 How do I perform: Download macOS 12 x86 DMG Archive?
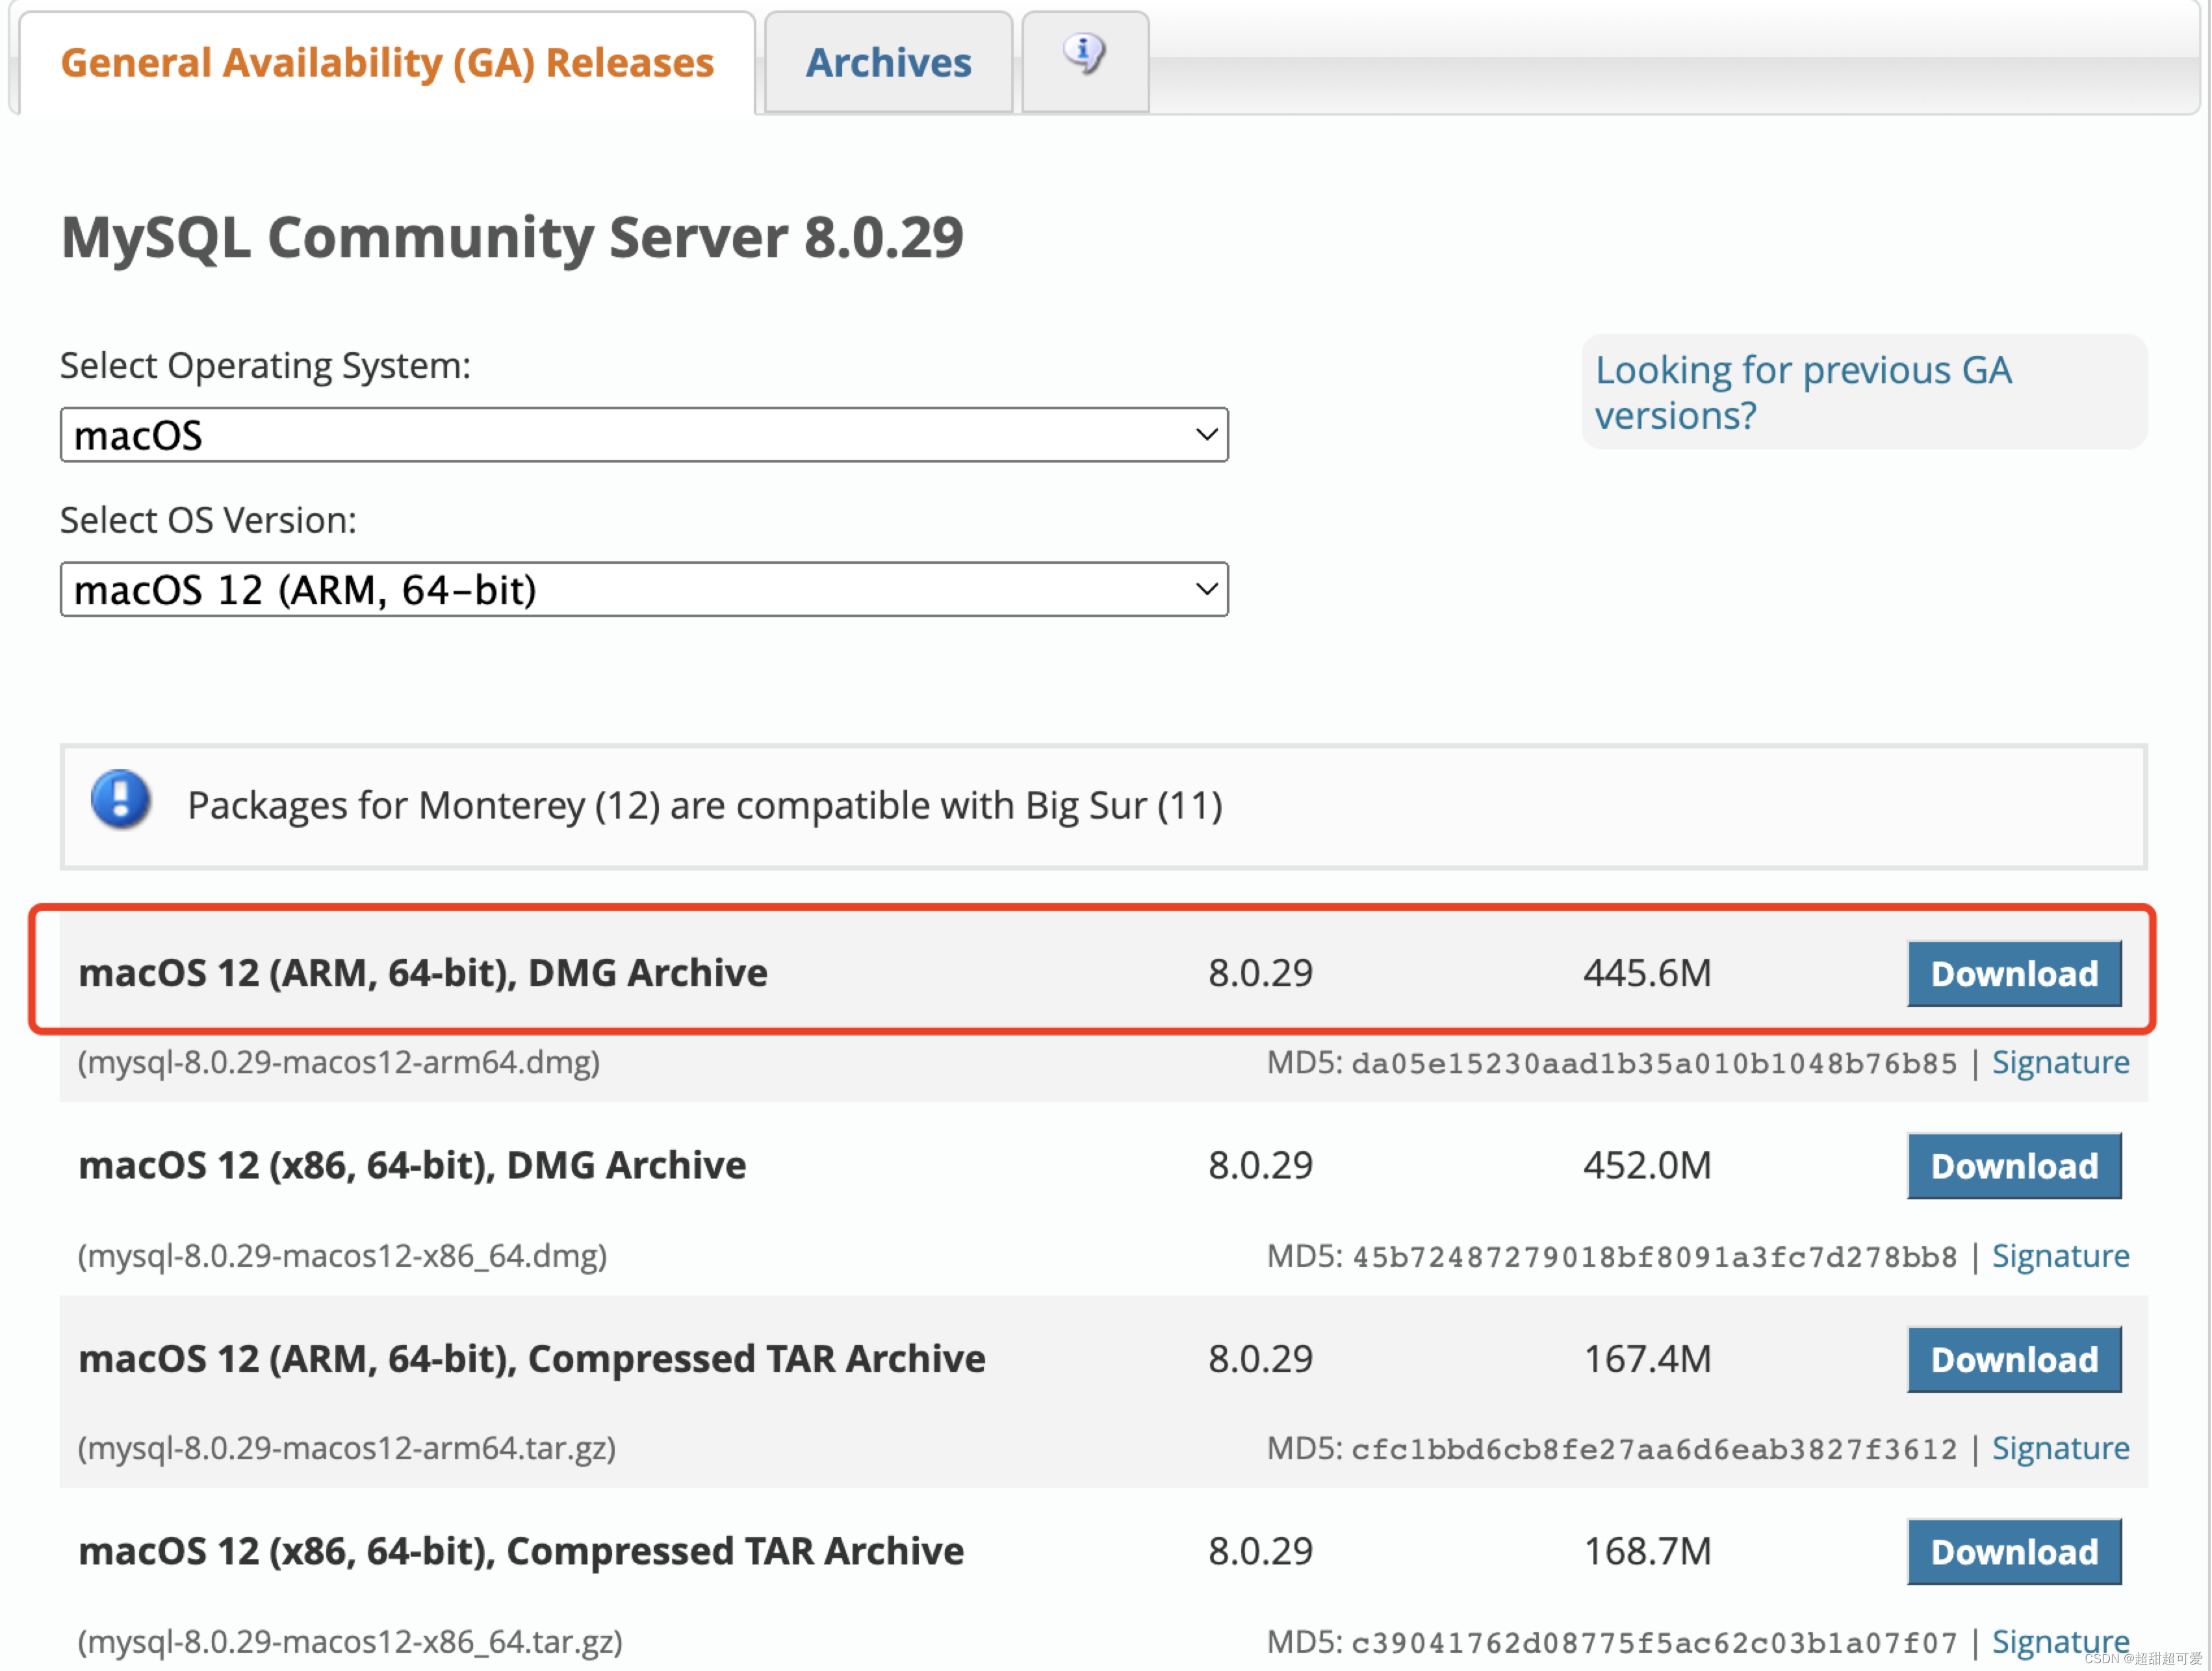point(2013,1165)
